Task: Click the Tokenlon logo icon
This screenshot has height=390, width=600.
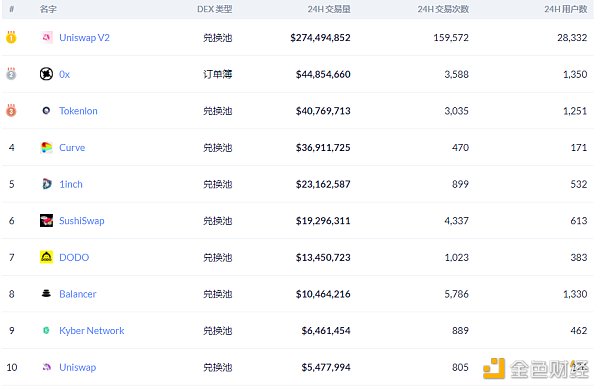Action: pyautogui.click(x=46, y=111)
